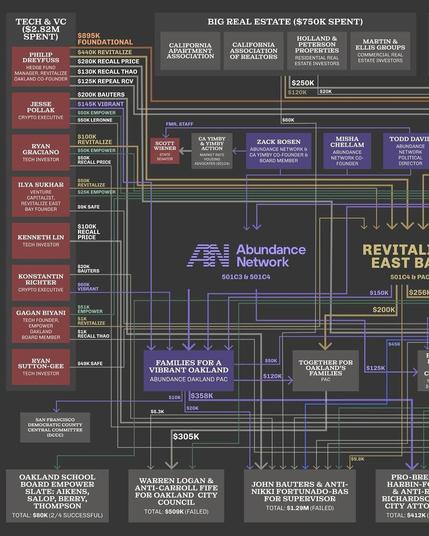Click the Warren Logan & Anti-Carroll Fife box

point(176,496)
